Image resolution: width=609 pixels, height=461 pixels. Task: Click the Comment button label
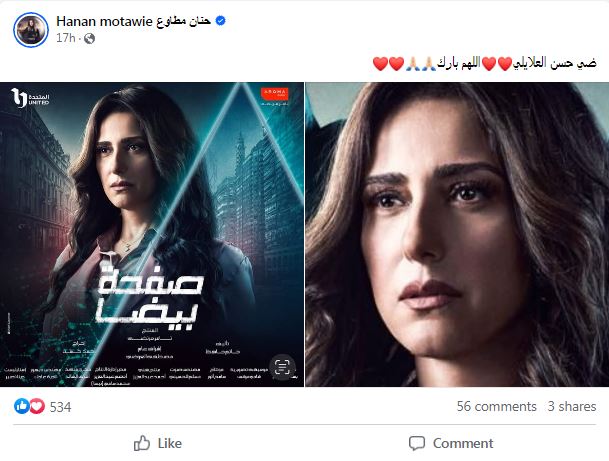(463, 443)
